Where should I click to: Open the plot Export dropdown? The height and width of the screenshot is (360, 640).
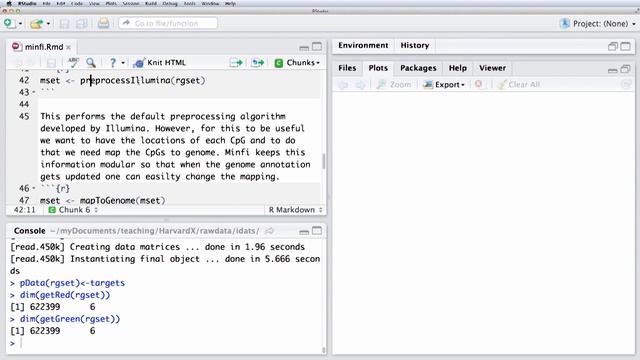pos(444,84)
